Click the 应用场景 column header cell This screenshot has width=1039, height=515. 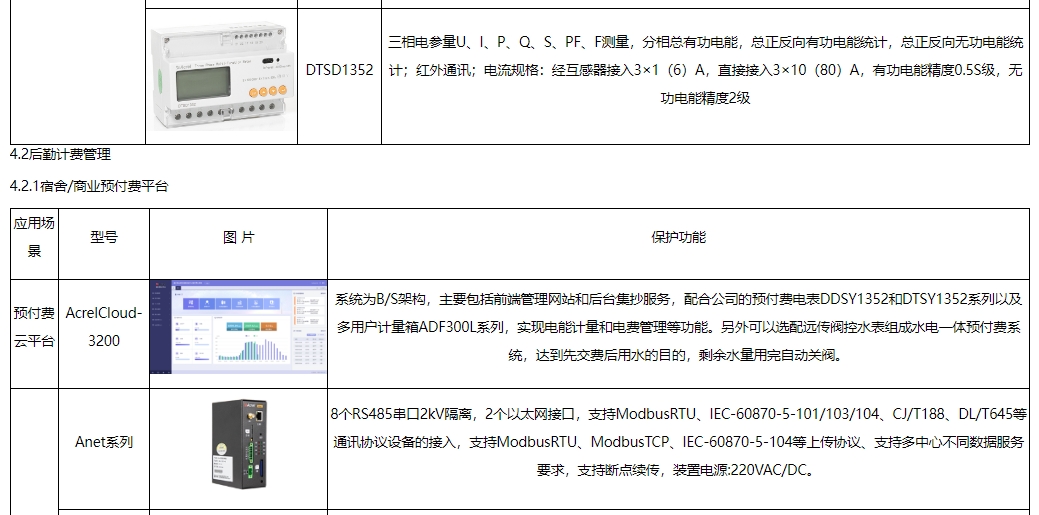34,238
